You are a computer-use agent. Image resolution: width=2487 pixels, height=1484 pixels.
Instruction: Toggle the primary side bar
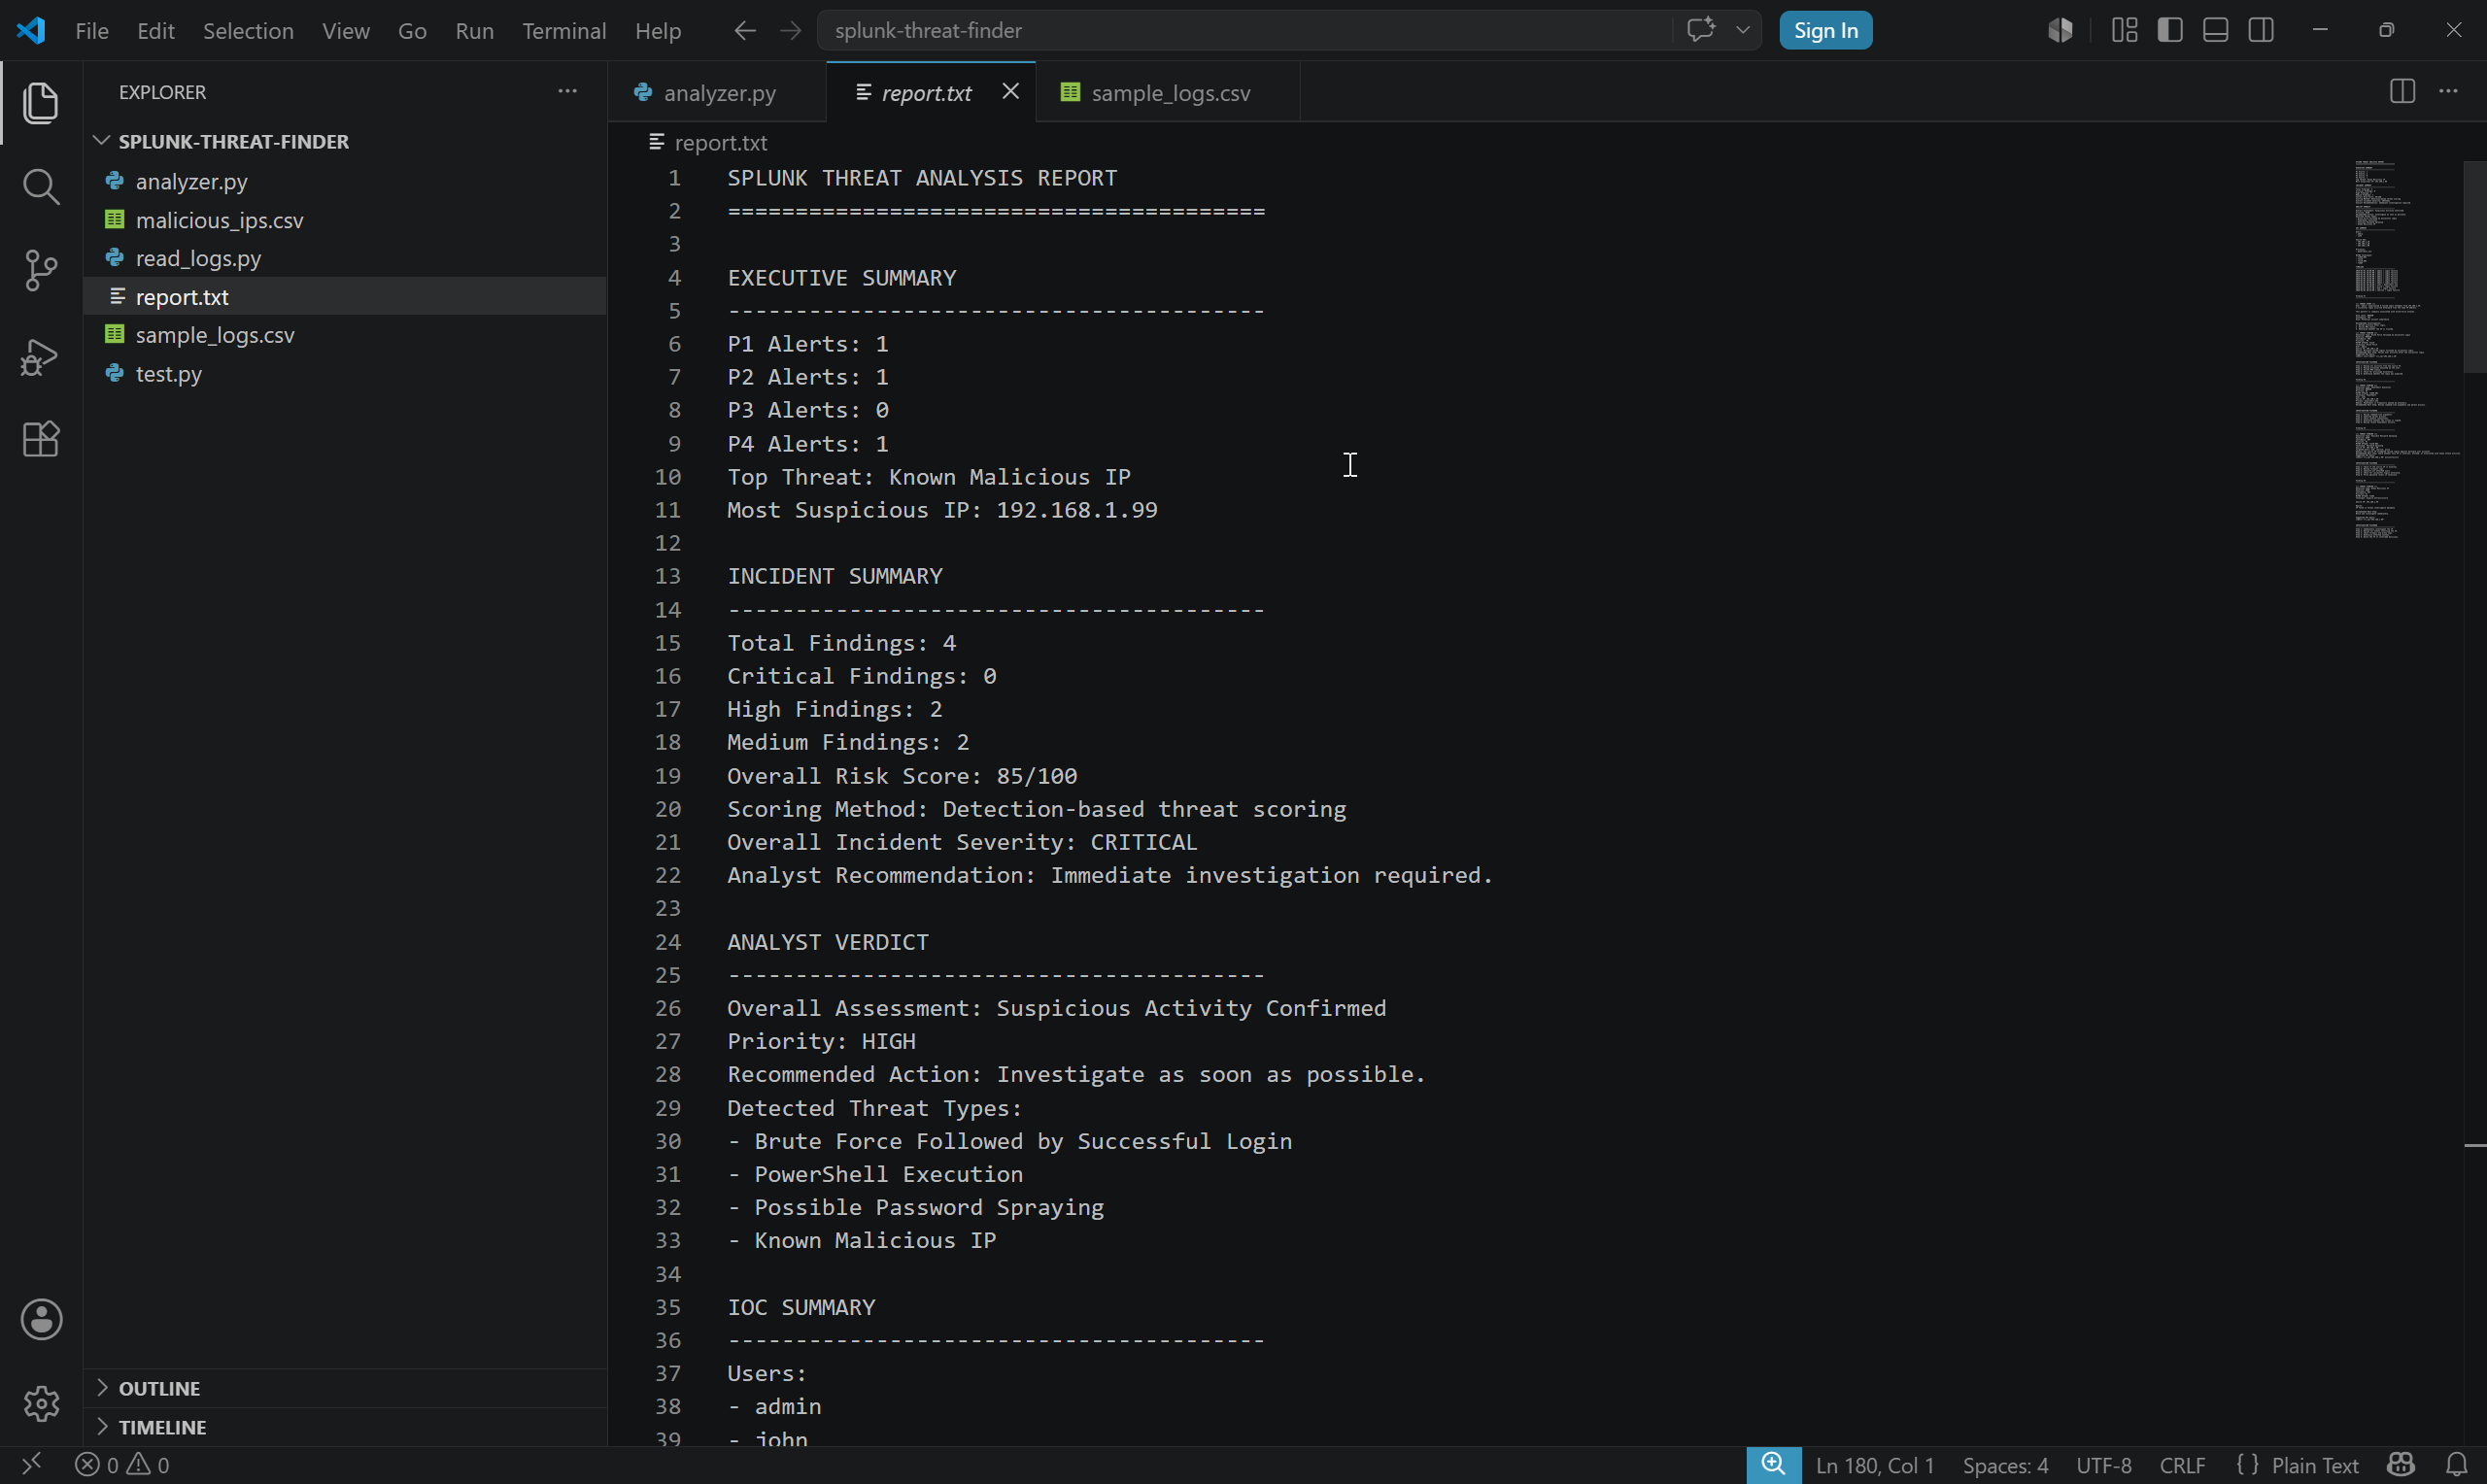point(2170,30)
